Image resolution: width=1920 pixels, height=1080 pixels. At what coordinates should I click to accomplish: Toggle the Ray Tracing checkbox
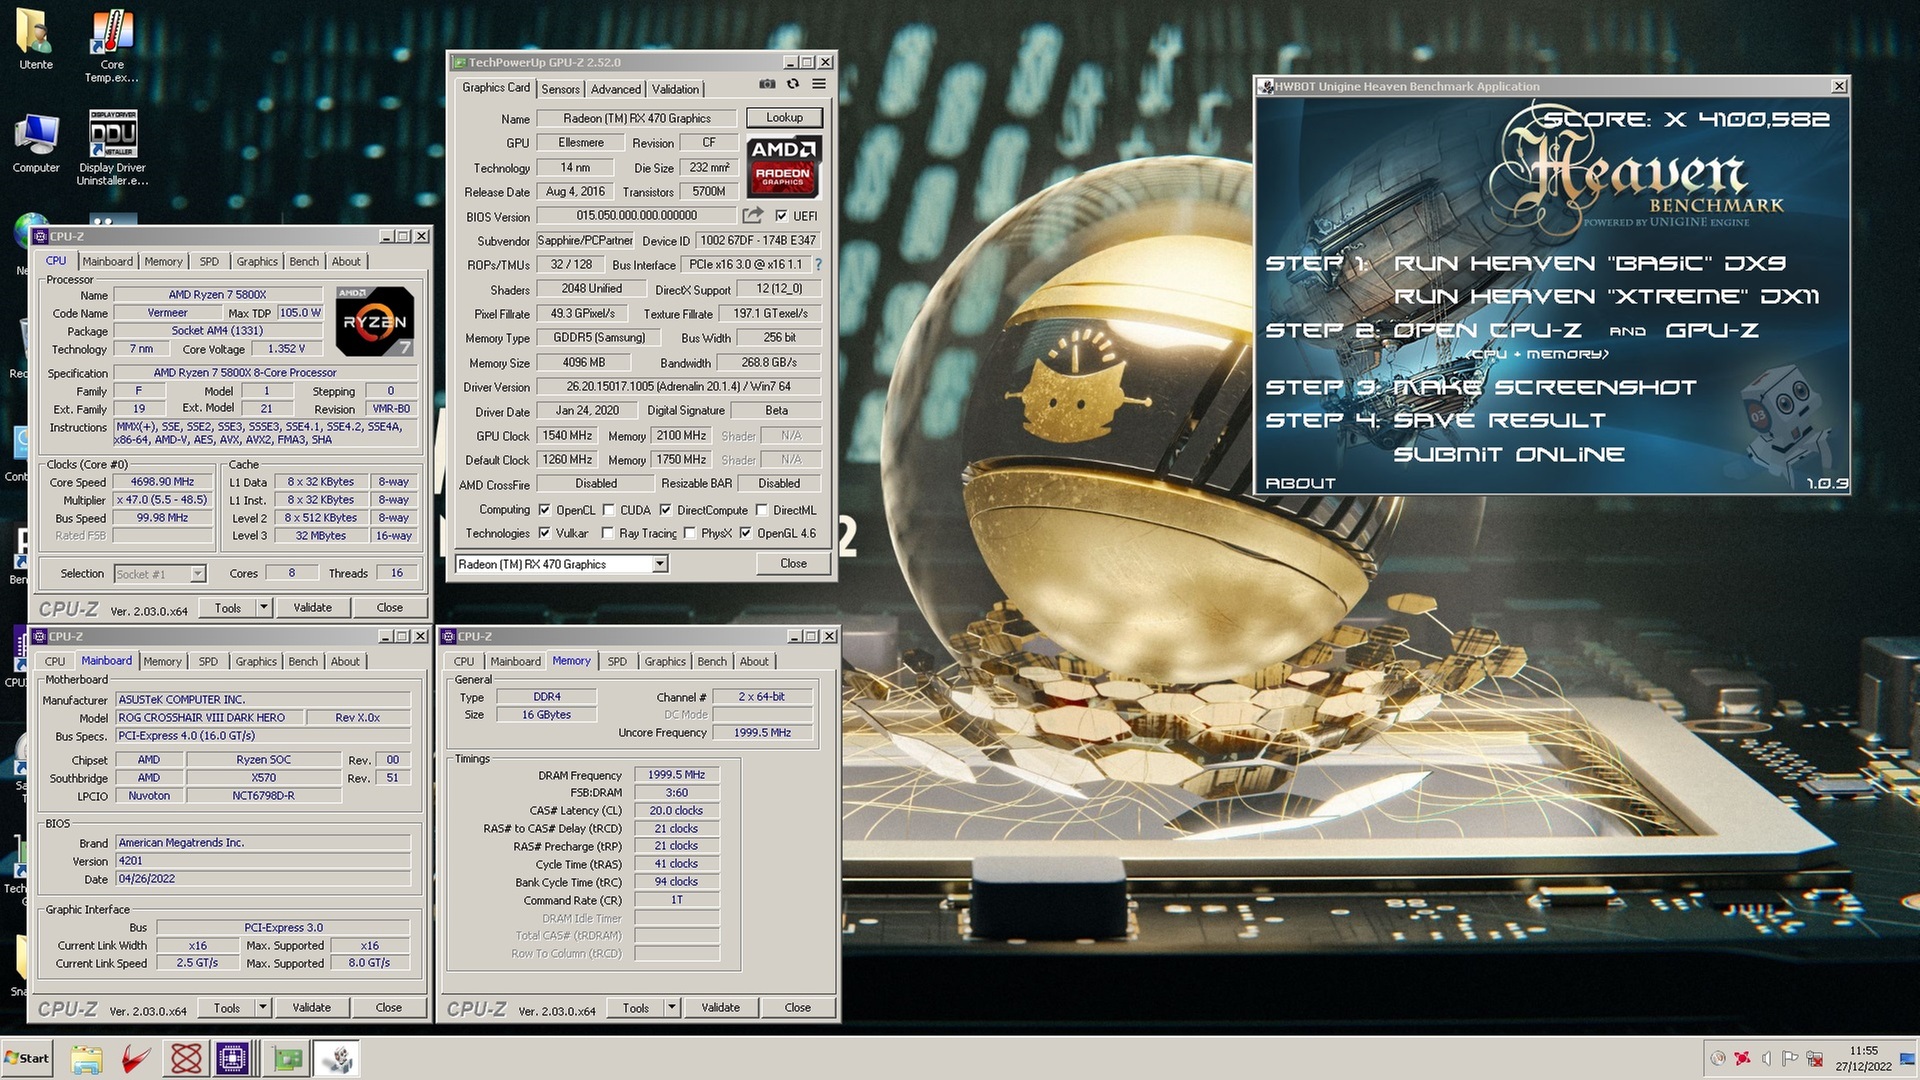click(x=607, y=533)
